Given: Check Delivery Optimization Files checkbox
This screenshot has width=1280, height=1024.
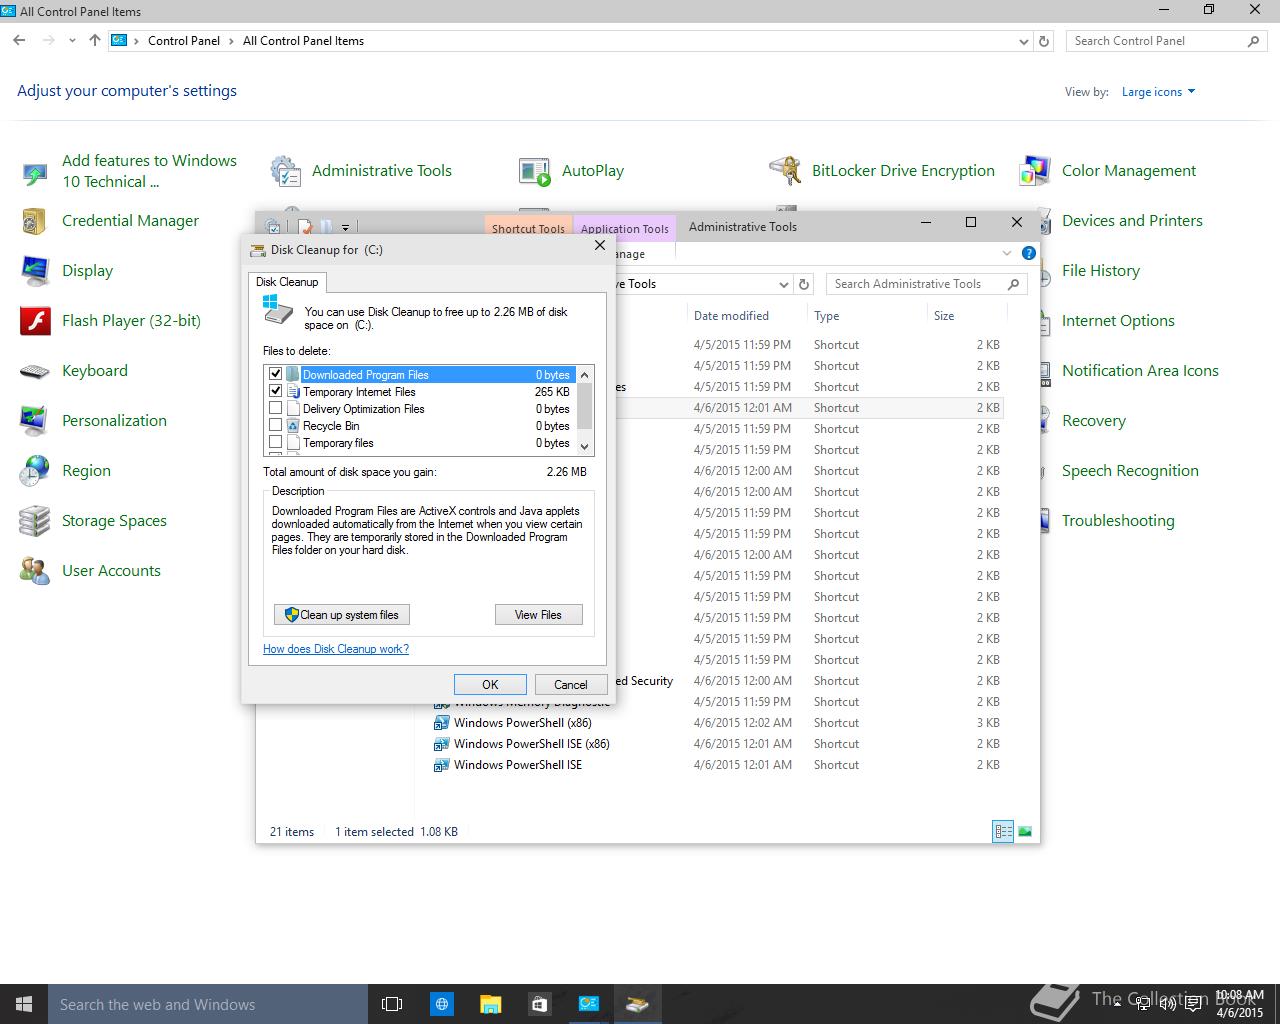Looking at the screenshot, I should click(x=276, y=408).
